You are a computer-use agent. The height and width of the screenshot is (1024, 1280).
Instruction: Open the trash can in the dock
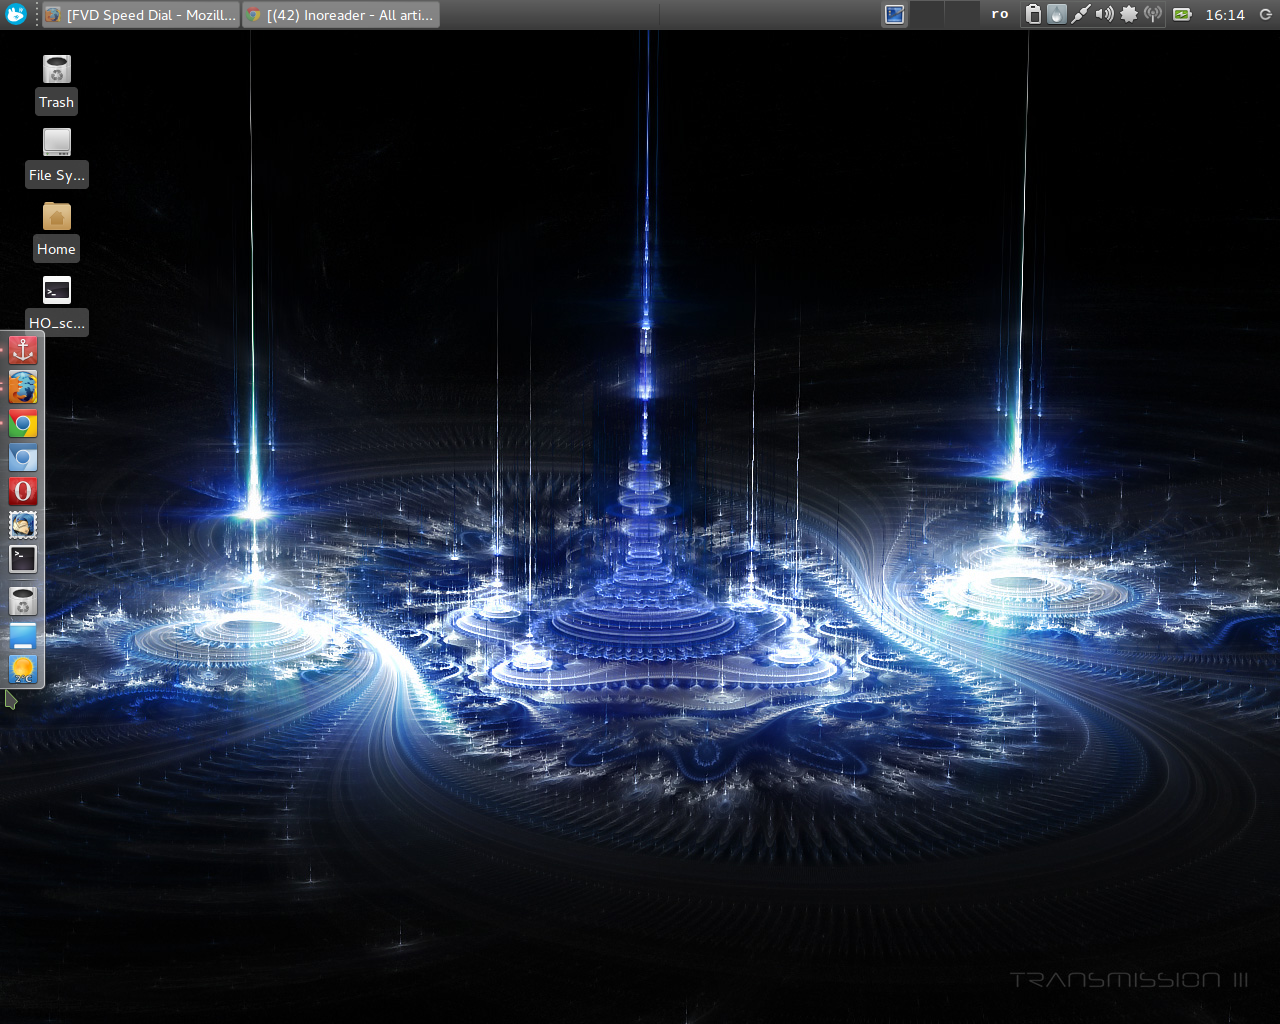pyautogui.click(x=23, y=601)
